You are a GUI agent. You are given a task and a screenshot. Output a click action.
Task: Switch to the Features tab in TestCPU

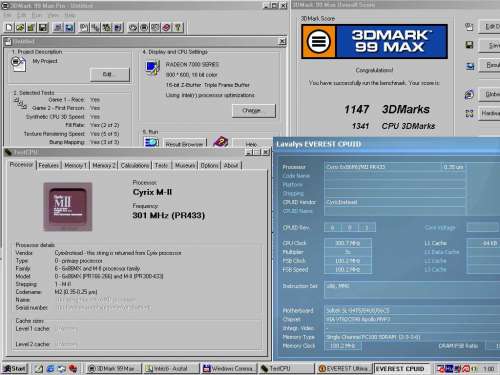[49, 165]
